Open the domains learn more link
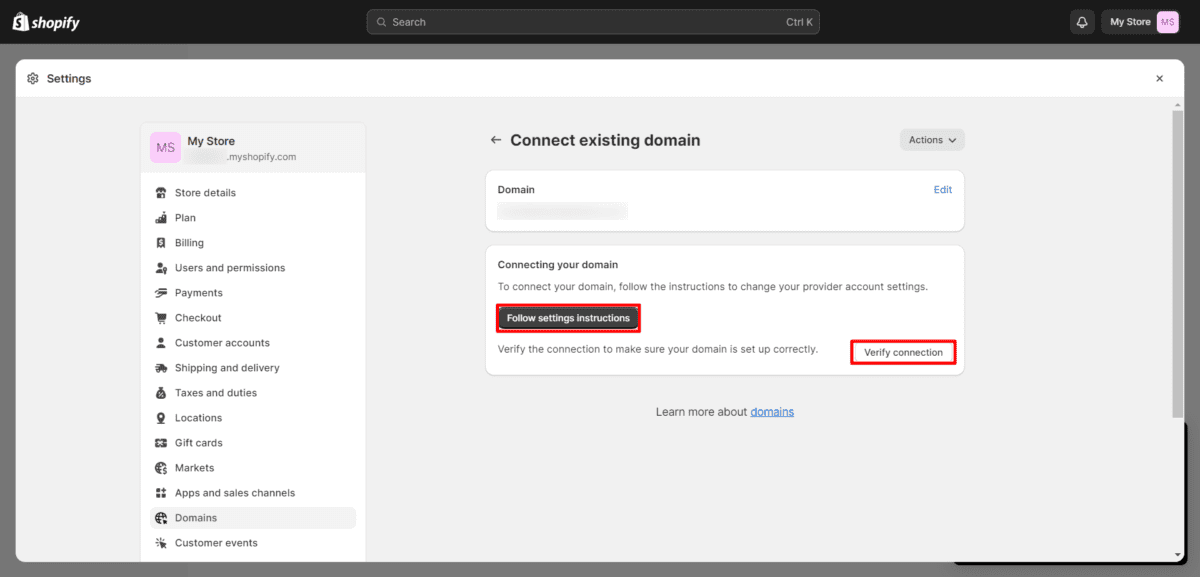 771,411
